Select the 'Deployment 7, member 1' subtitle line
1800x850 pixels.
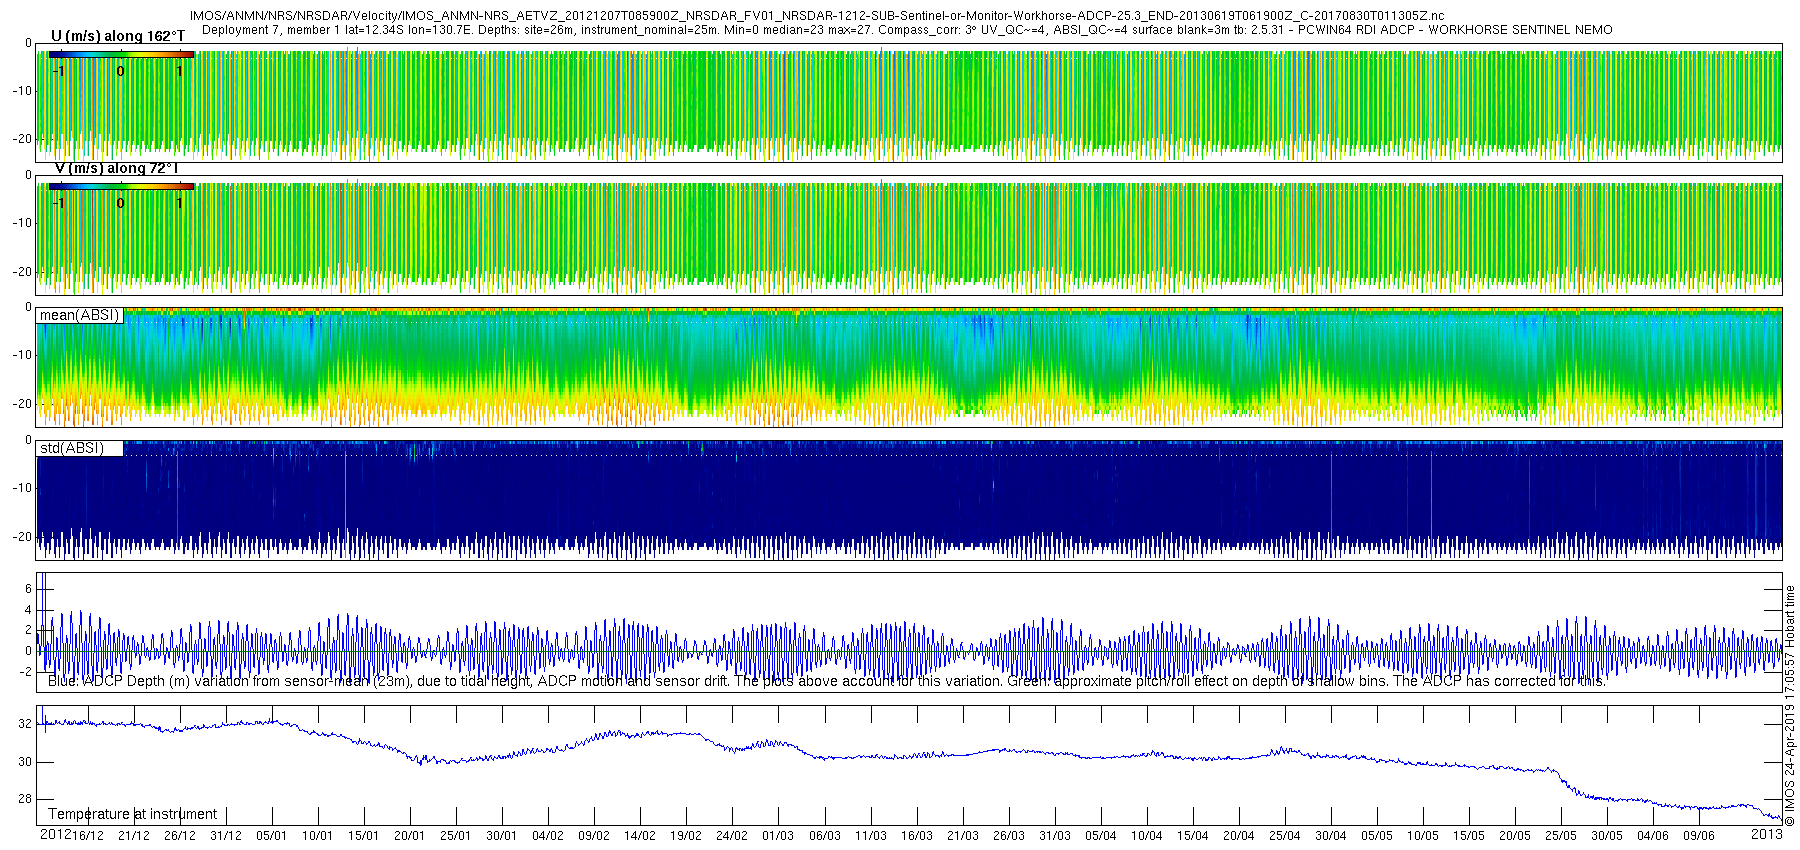click(907, 30)
